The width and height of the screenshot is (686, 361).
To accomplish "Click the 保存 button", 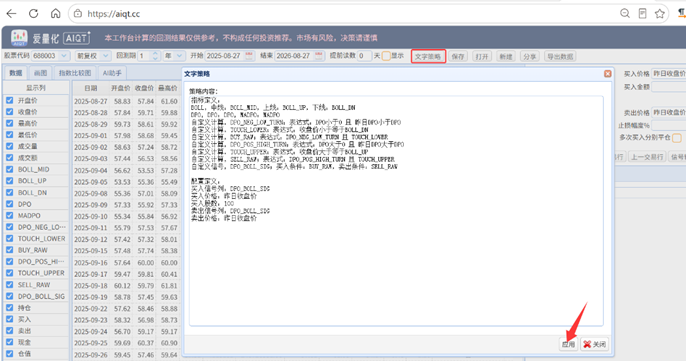I will point(458,56).
